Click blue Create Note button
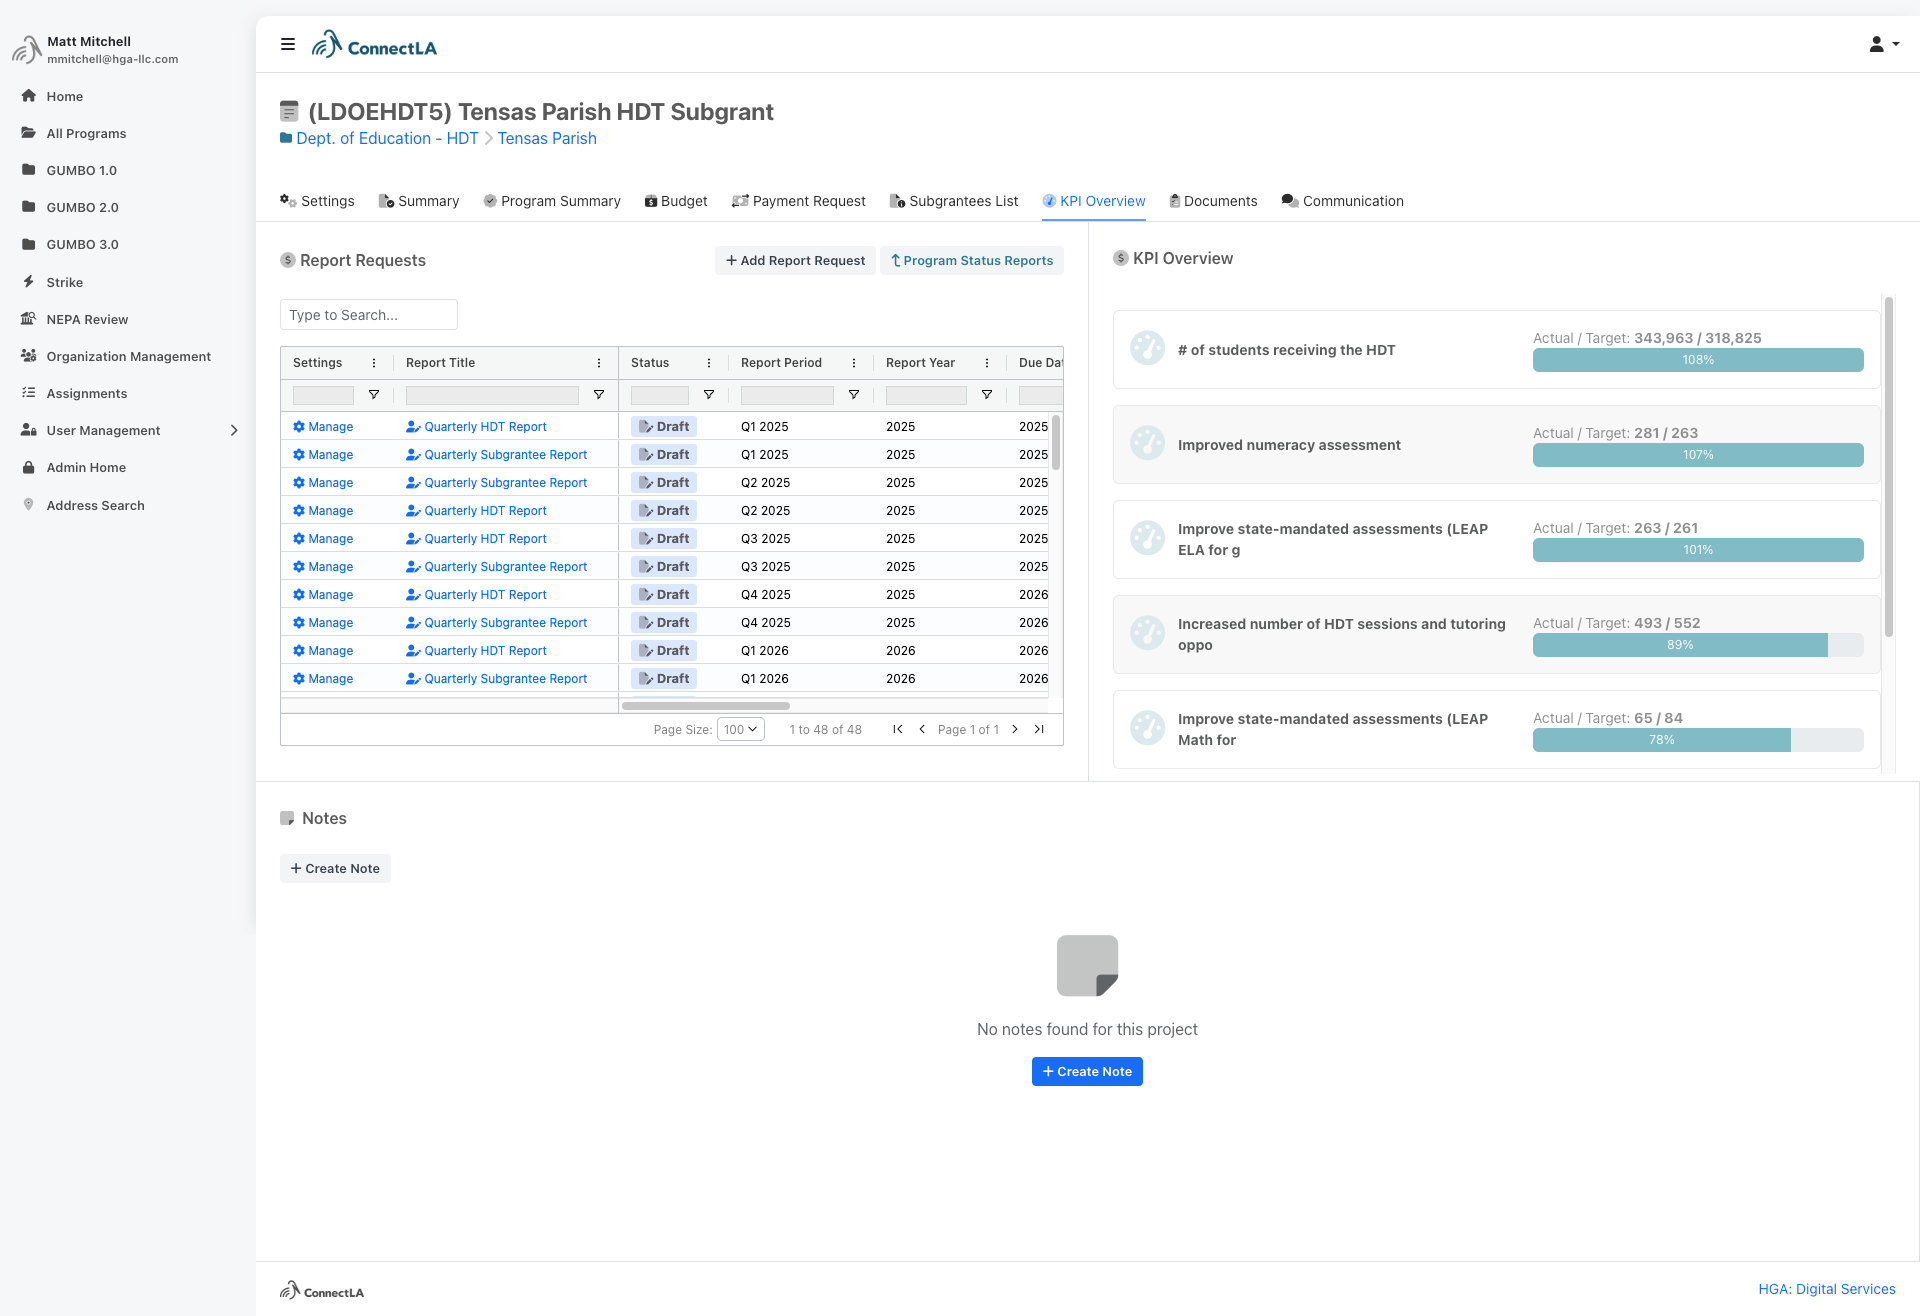The image size is (1920, 1316). [x=1087, y=1071]
